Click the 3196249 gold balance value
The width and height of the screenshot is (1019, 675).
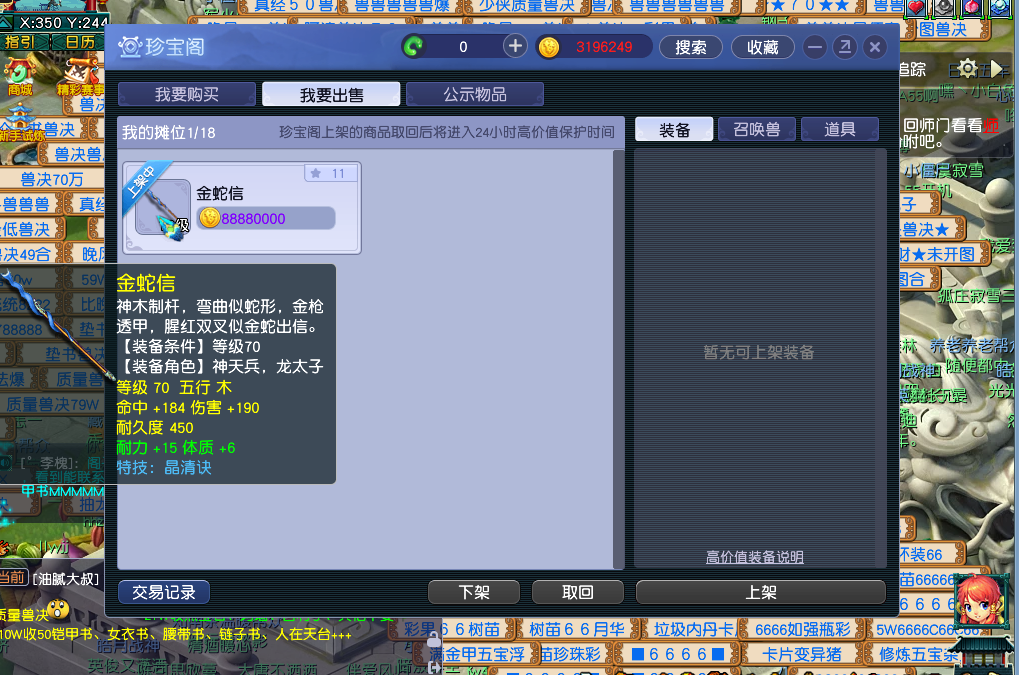click(604, 47)
